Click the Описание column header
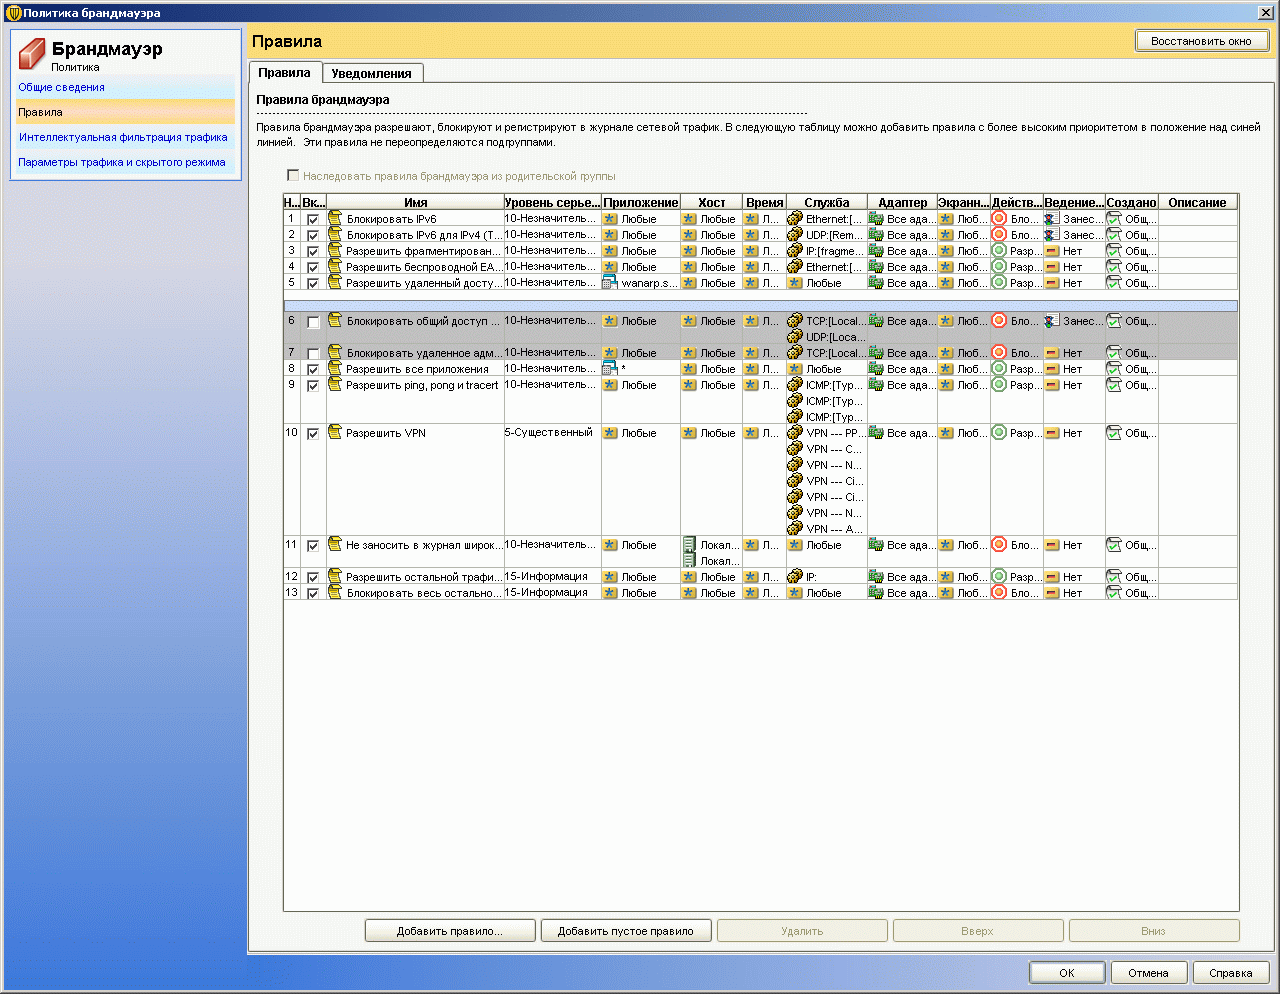 tap(1198, 202)
